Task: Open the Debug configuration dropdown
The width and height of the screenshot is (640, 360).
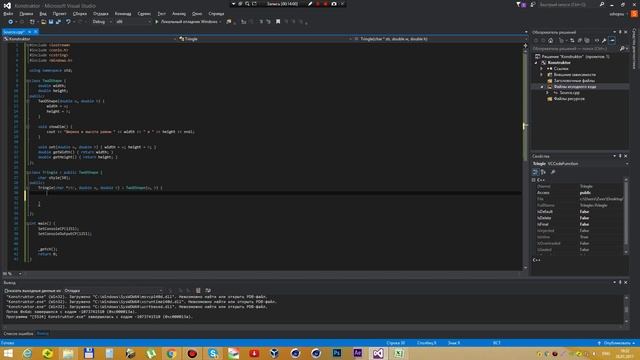Action: 102,22
